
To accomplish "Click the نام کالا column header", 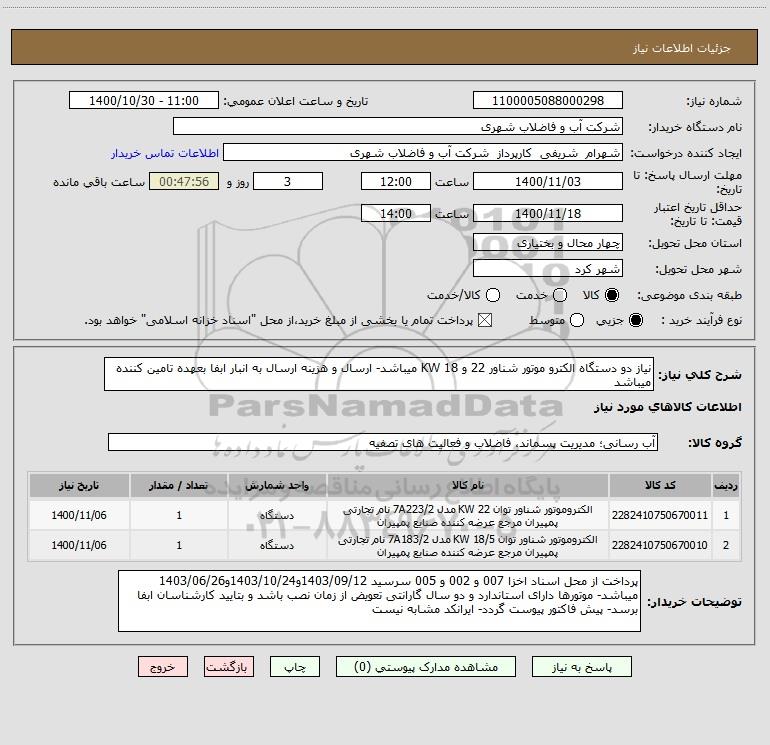I will (468, 485).
